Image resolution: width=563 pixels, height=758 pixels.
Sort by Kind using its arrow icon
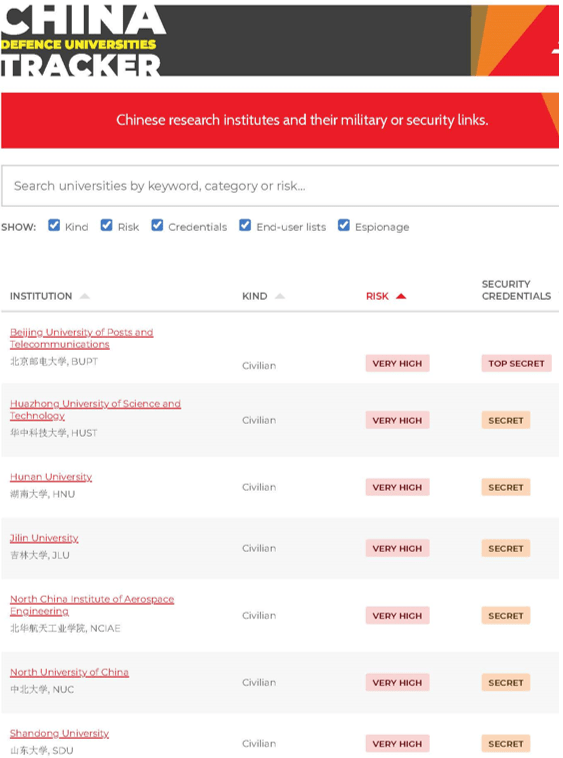[280, 296]
